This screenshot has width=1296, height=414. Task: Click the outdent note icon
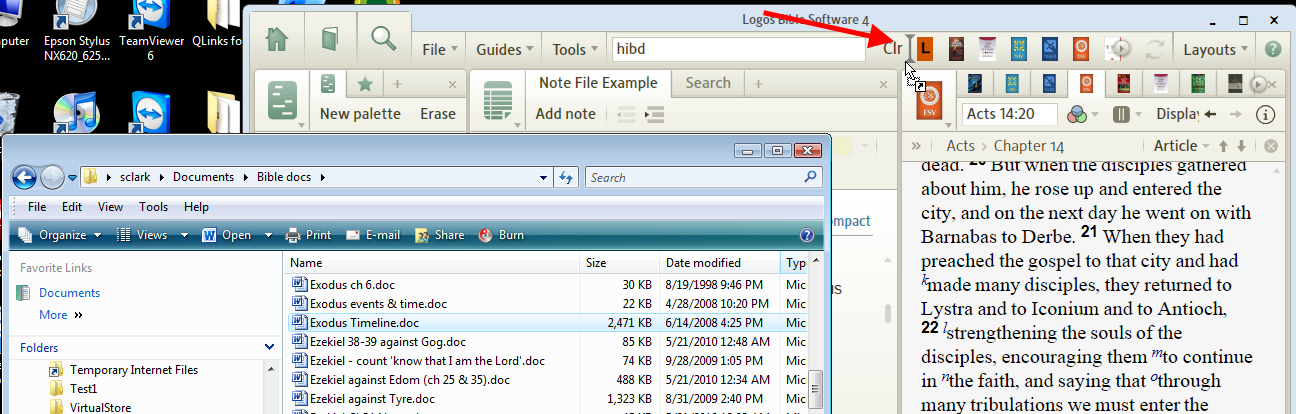(x=626, y=114)
